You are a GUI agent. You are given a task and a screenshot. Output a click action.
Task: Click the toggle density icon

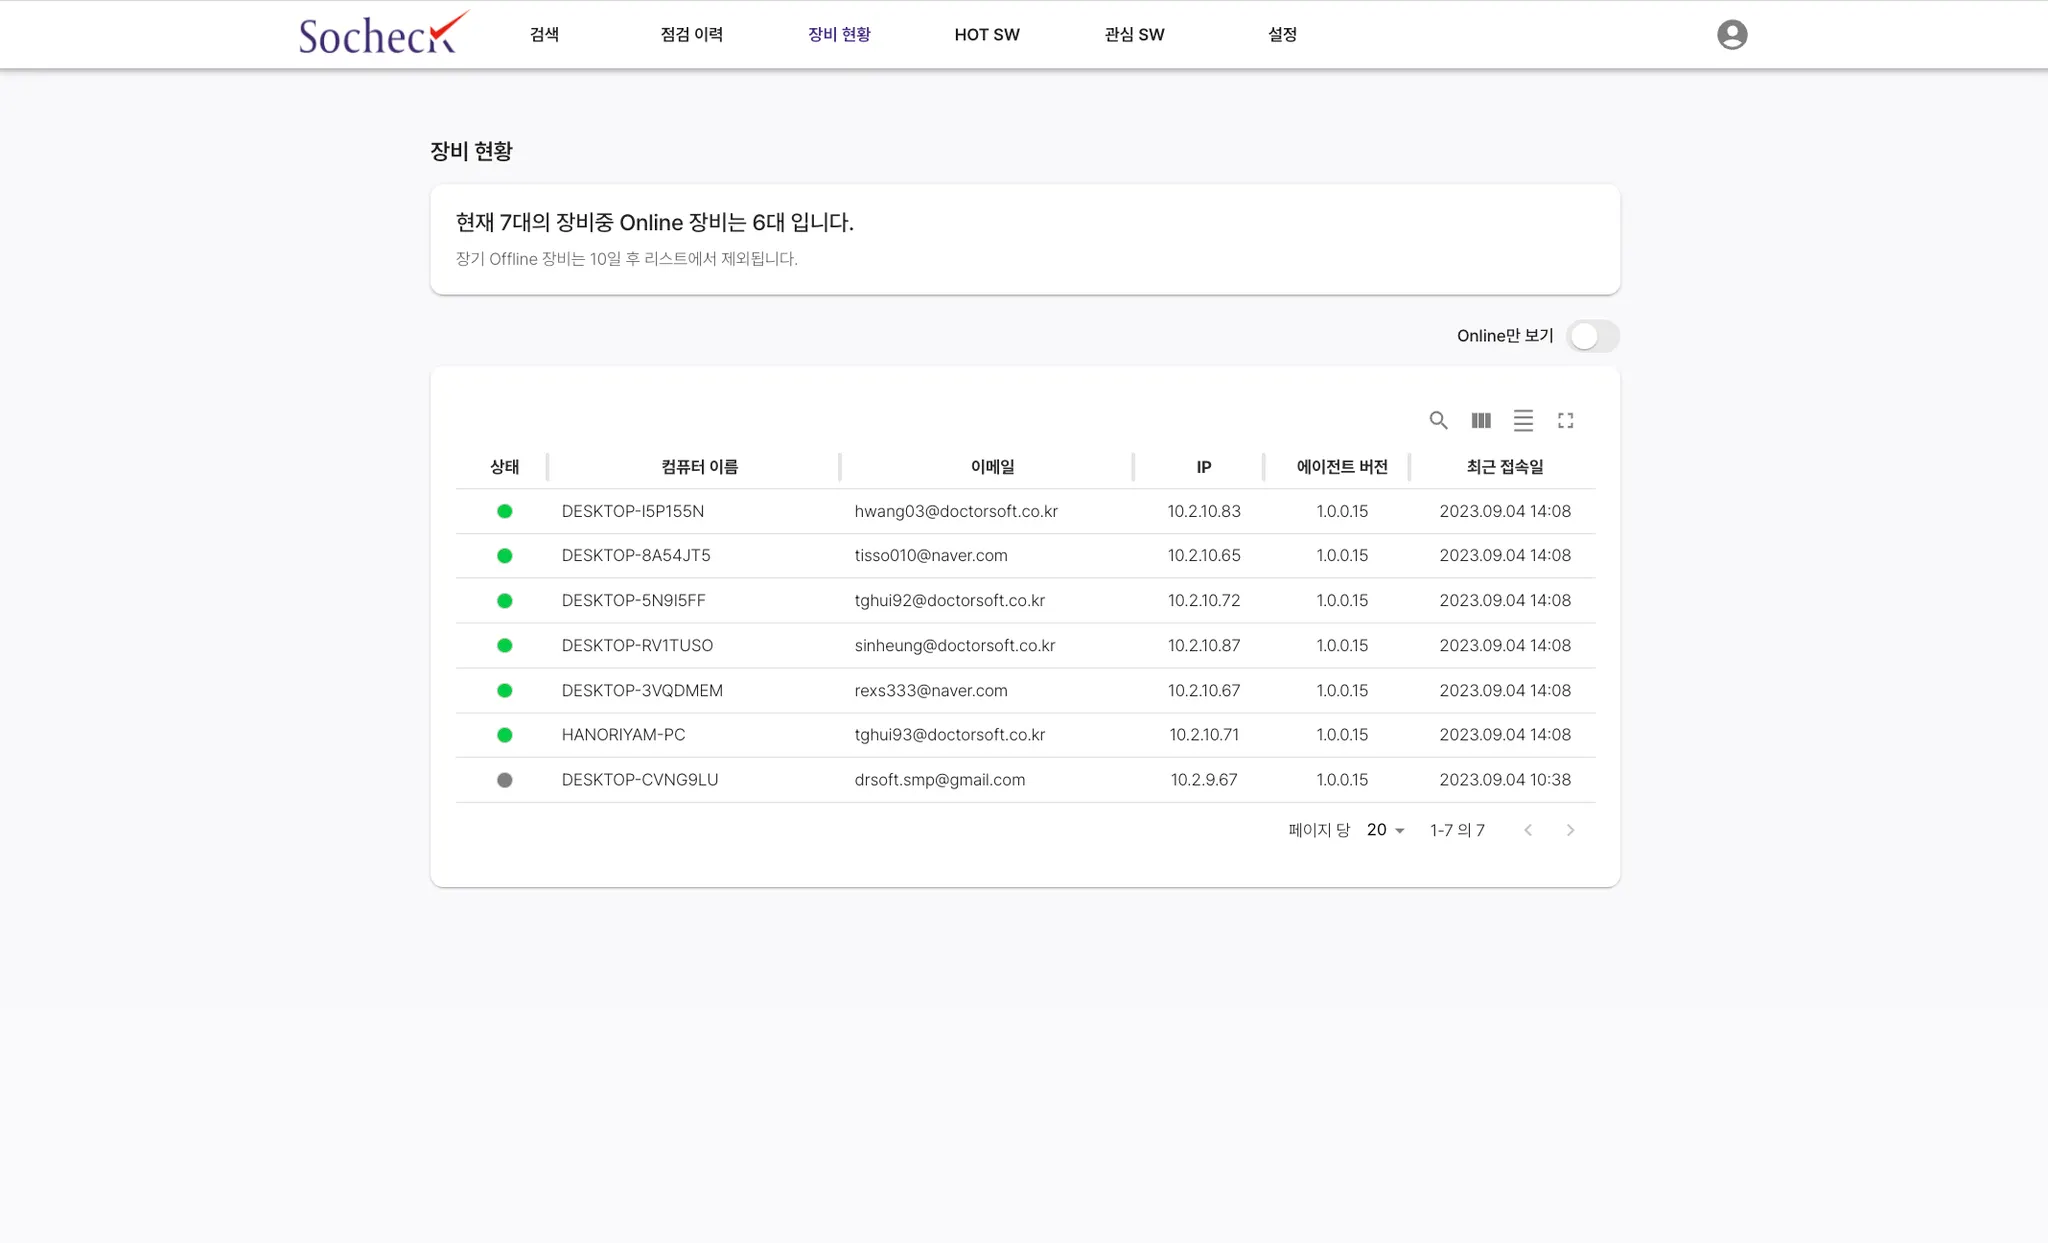coord(1523,420)
